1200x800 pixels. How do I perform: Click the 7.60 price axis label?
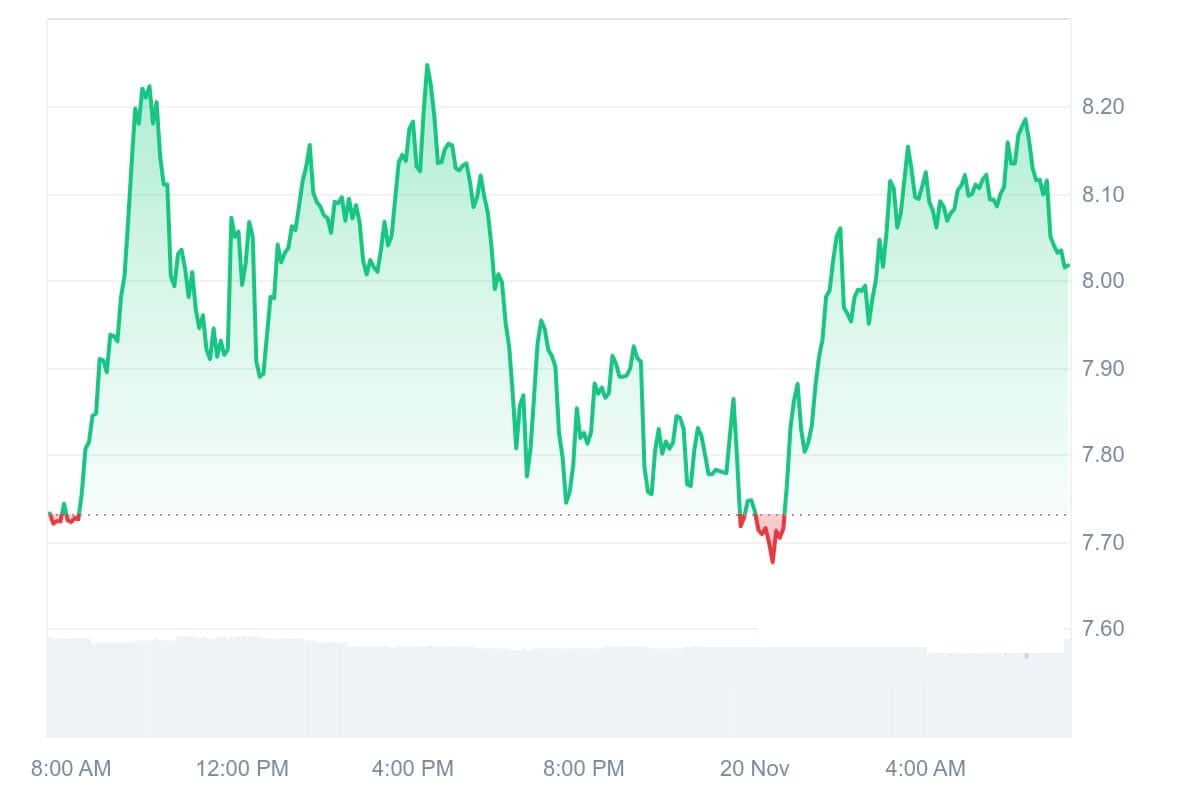(x=1104, y=629)
